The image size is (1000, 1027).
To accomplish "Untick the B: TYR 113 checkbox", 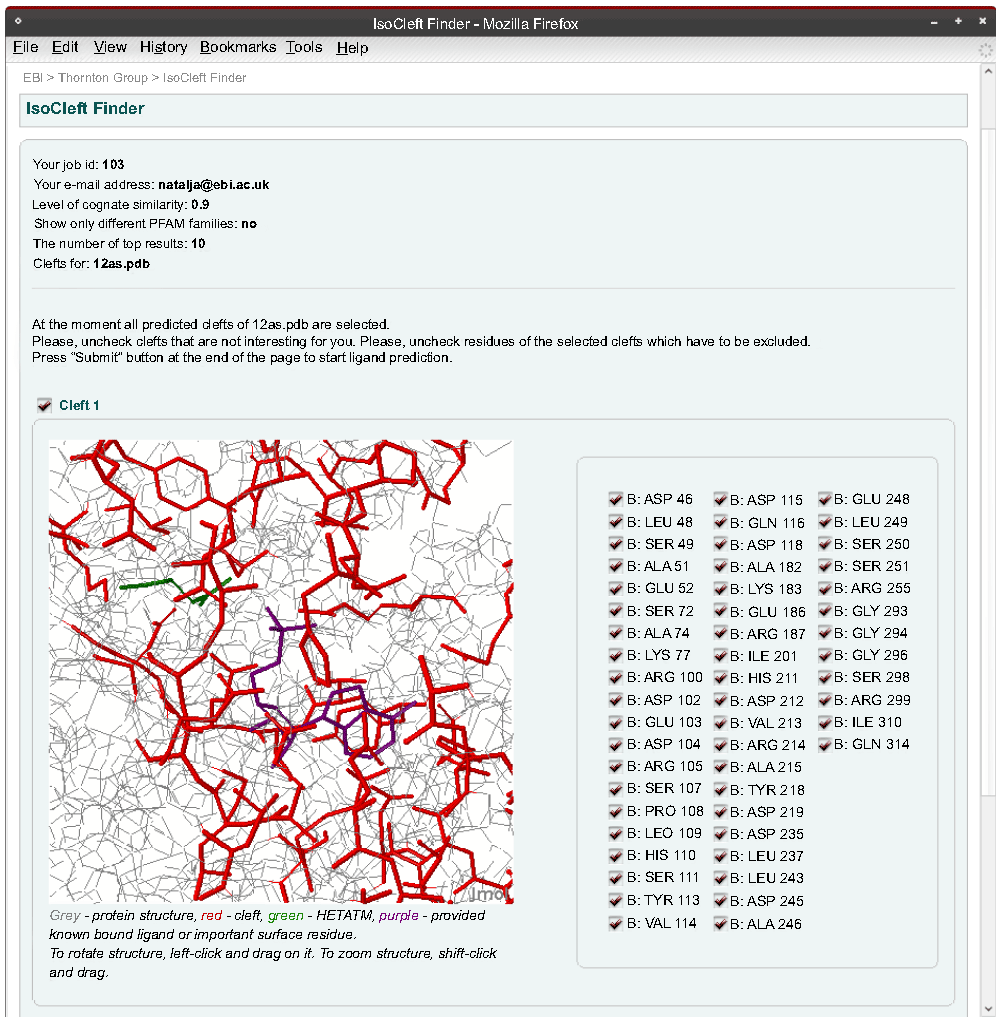I will click(616, 900).
